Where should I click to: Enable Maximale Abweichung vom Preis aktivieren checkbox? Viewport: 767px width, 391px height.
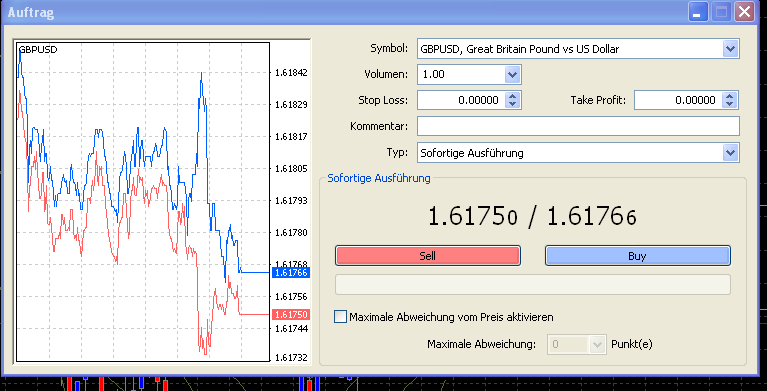tap(340, 317)
